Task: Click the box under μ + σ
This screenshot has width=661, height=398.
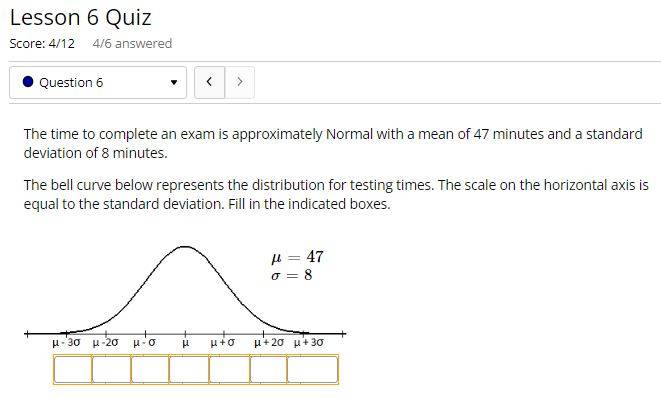Action: click(229, 369)
